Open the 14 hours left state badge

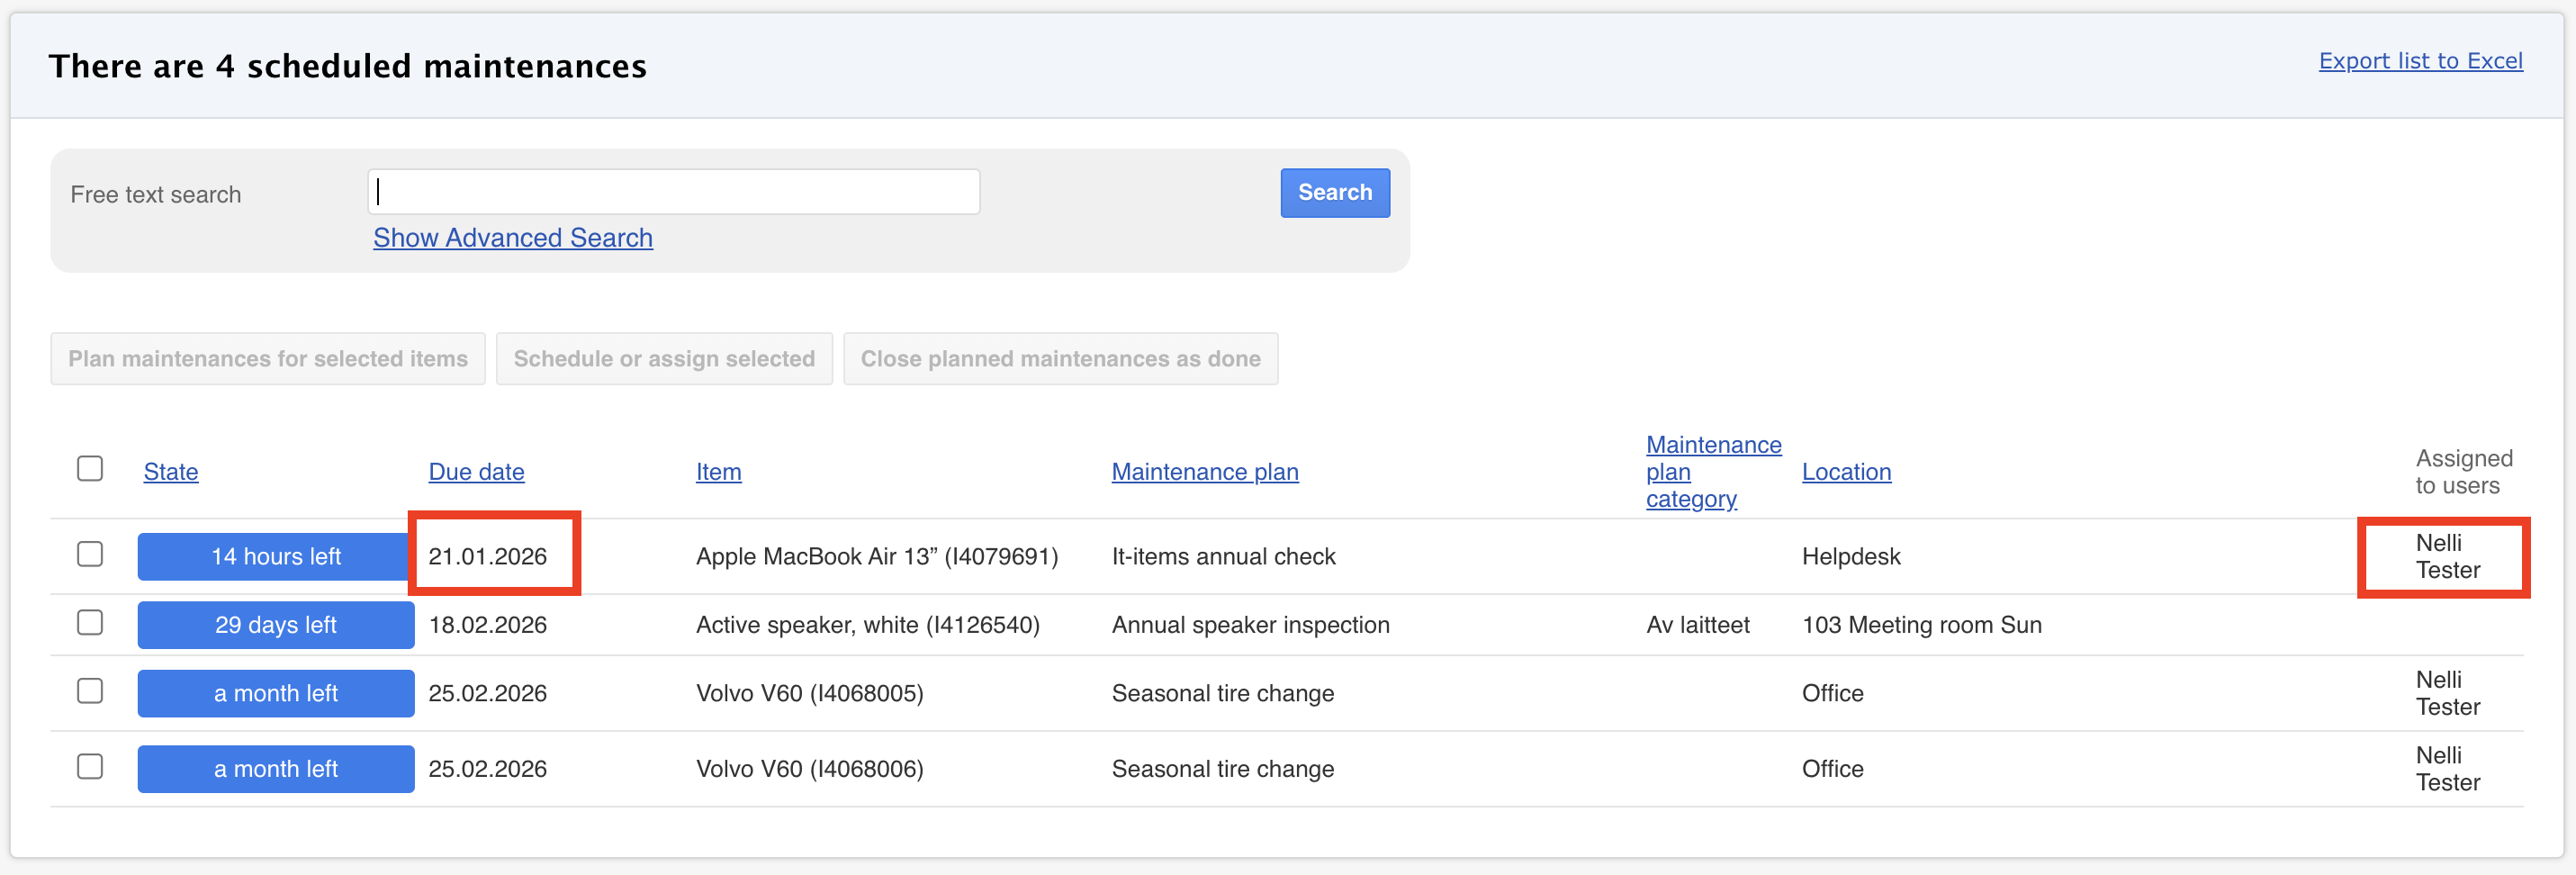(x=275, y=557)
